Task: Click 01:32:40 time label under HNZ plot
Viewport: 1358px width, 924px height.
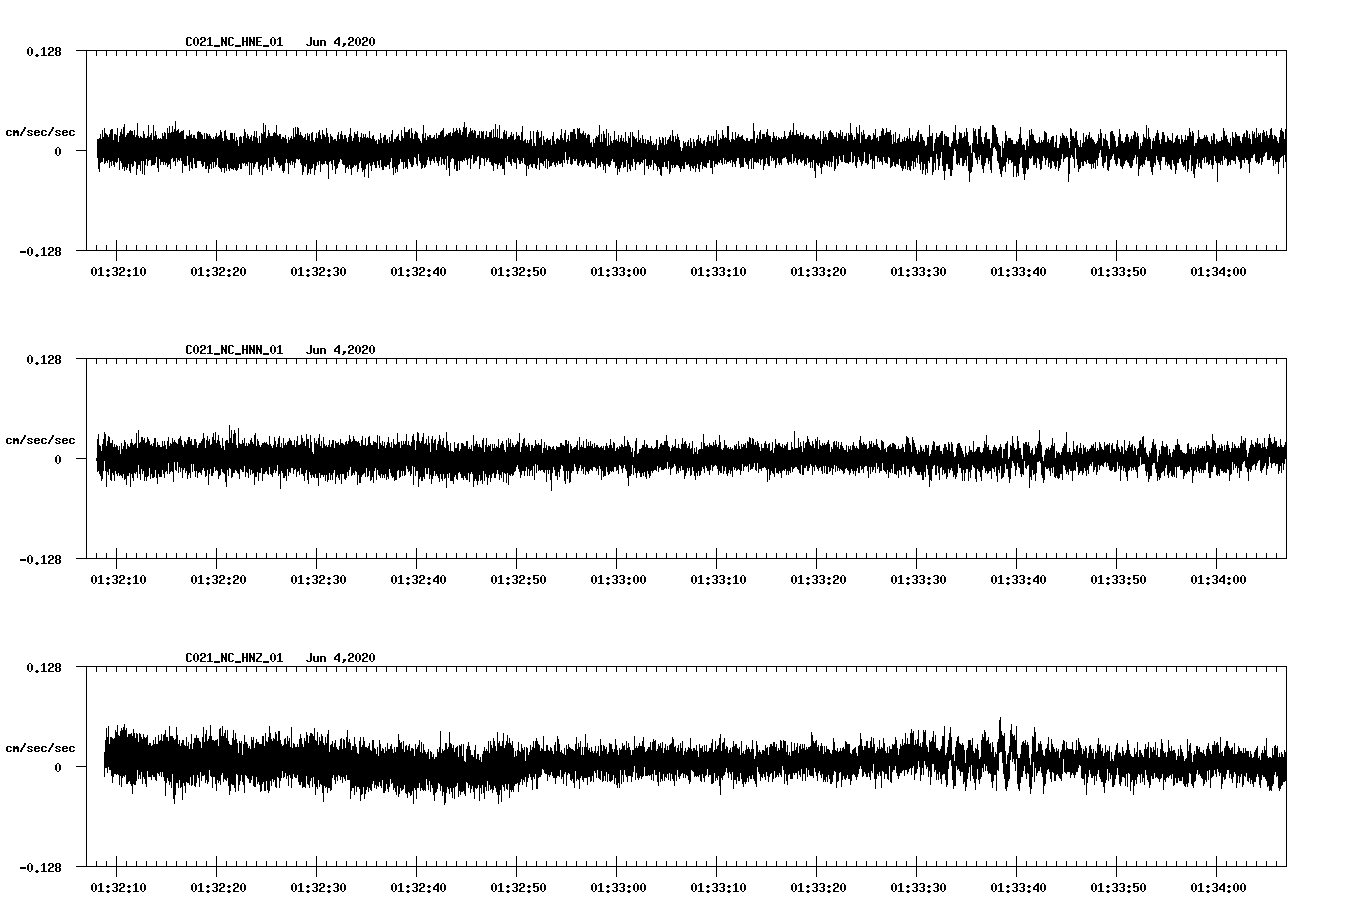Action: pyautogui.click(x=418, y=888)
